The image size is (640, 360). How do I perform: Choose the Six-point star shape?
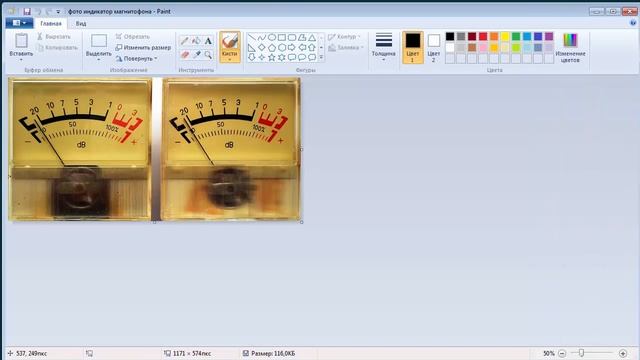[x=282, y=58]
